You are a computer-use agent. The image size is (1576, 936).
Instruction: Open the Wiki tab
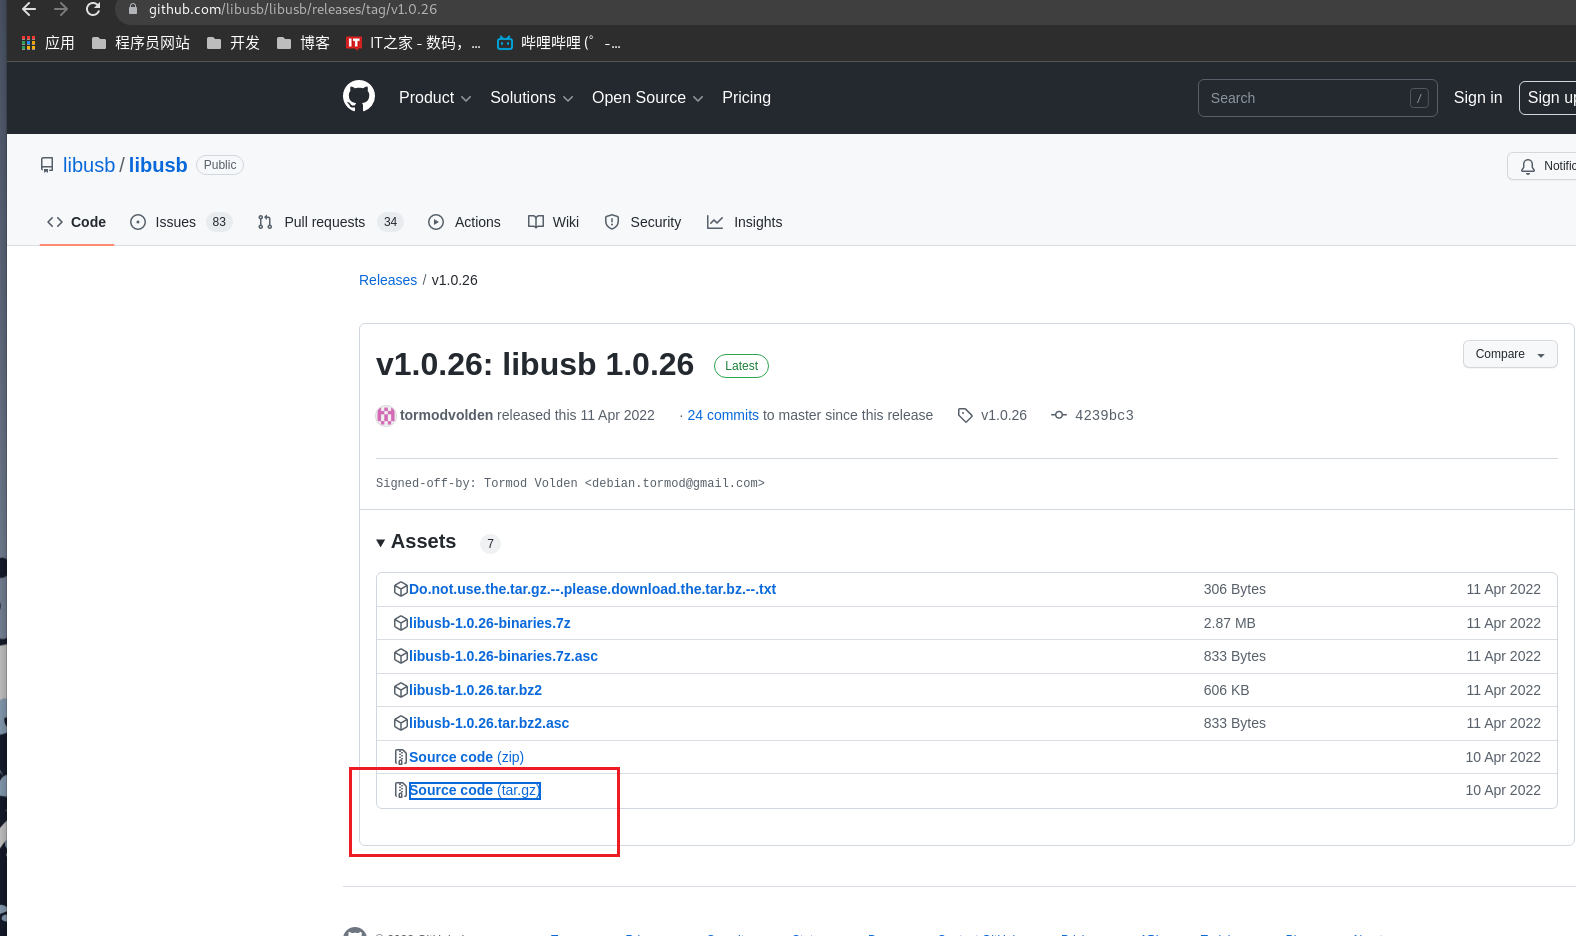(553, 222)
